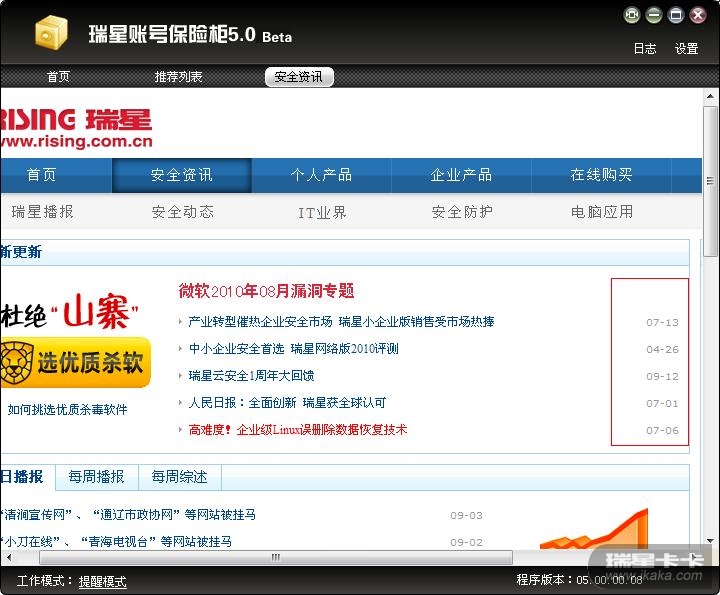Open article 人民日报:全面创新 瑞星获全球认可
The height and width of the screenshot is (595, 720).
(287, 403)
